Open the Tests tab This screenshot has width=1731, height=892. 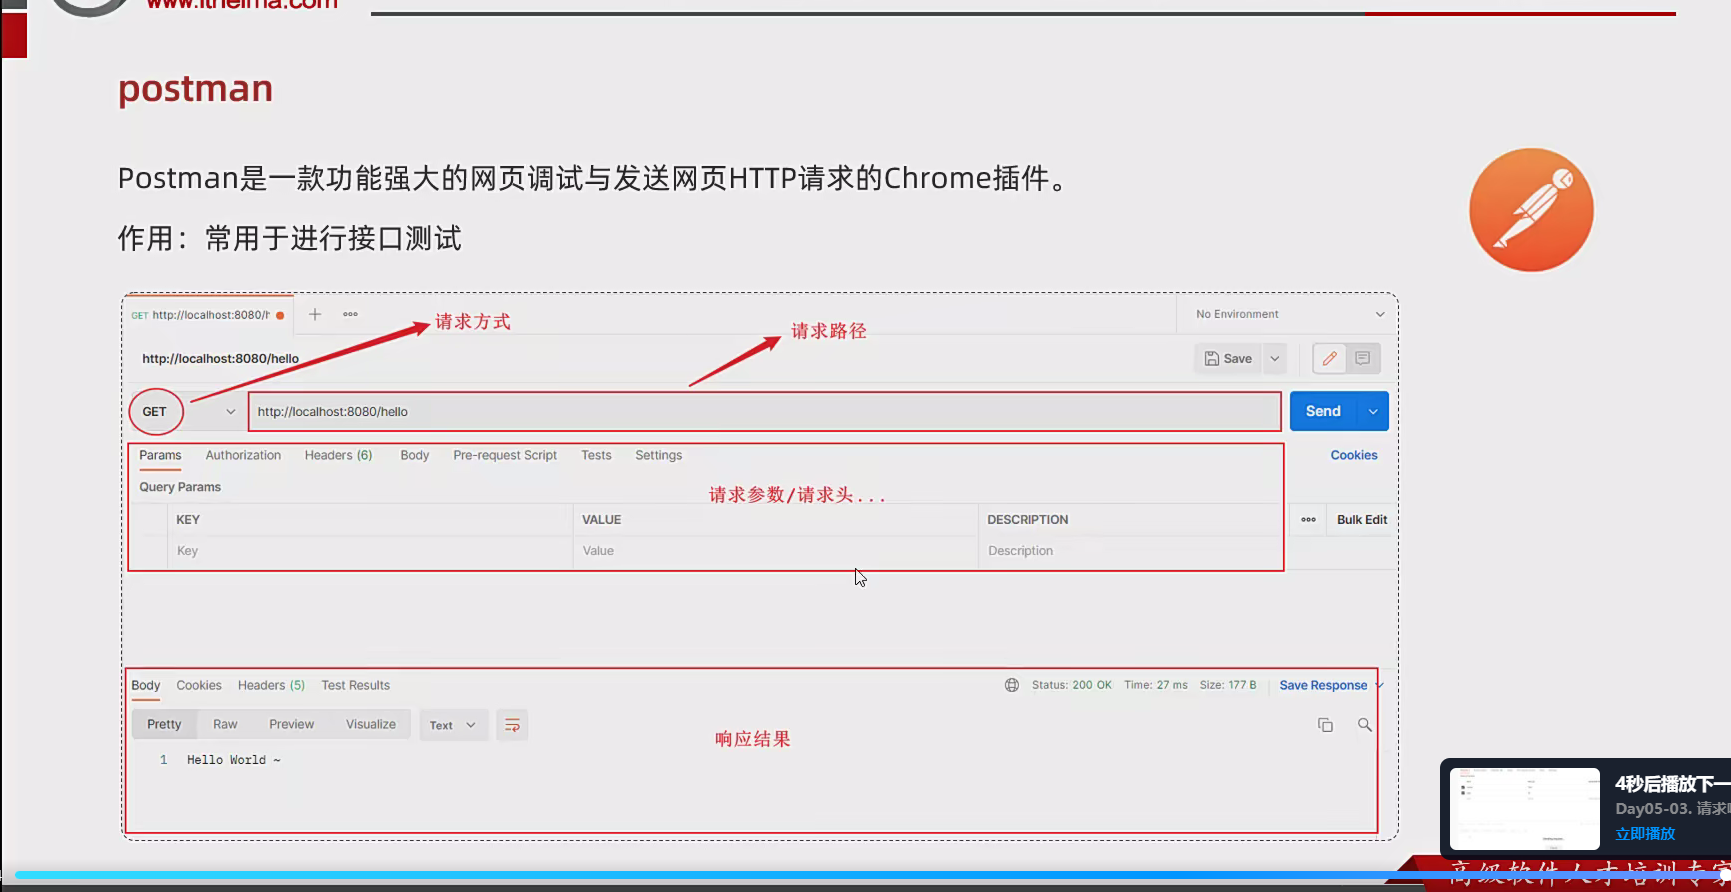click(x=596, y=455)
